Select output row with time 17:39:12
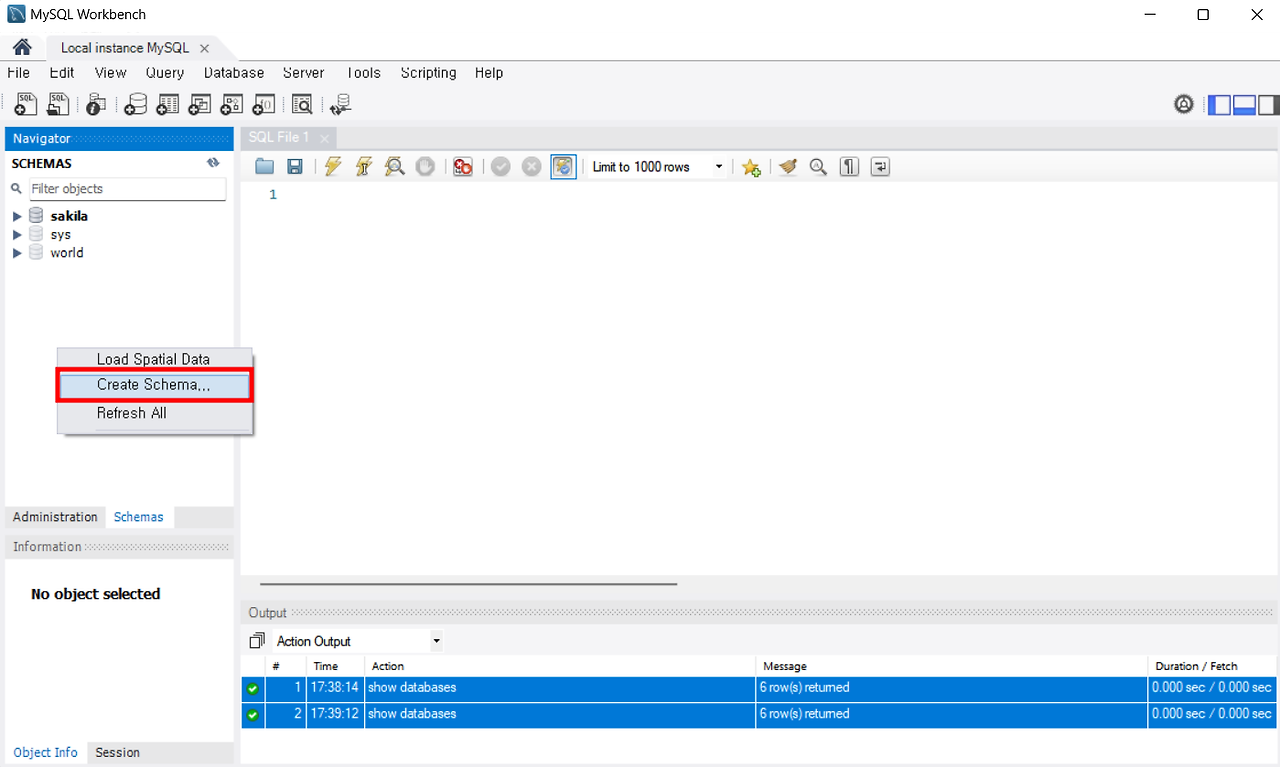 (x=759, y=714)
